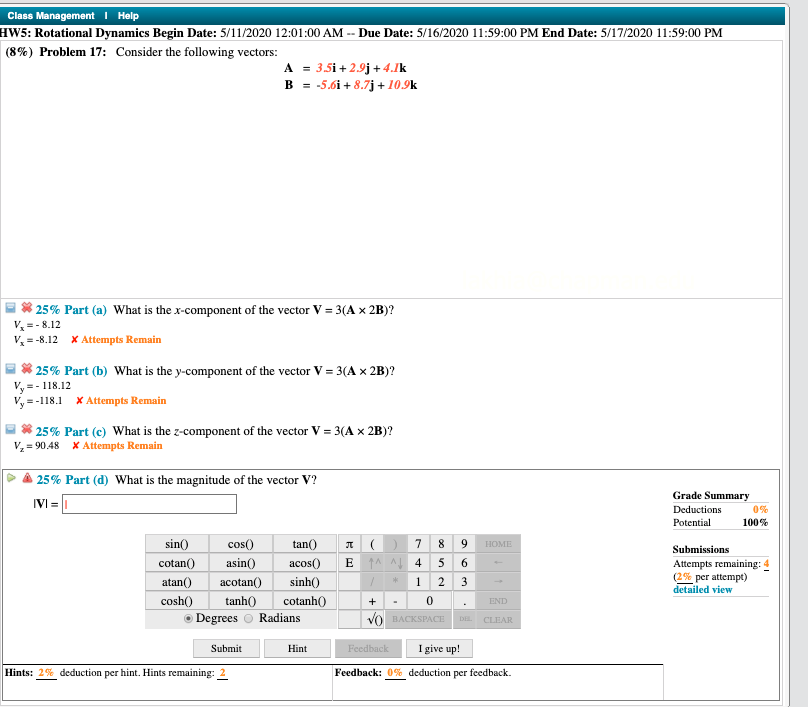
Task: Open the detailed view link
Action: pos(702,588)
